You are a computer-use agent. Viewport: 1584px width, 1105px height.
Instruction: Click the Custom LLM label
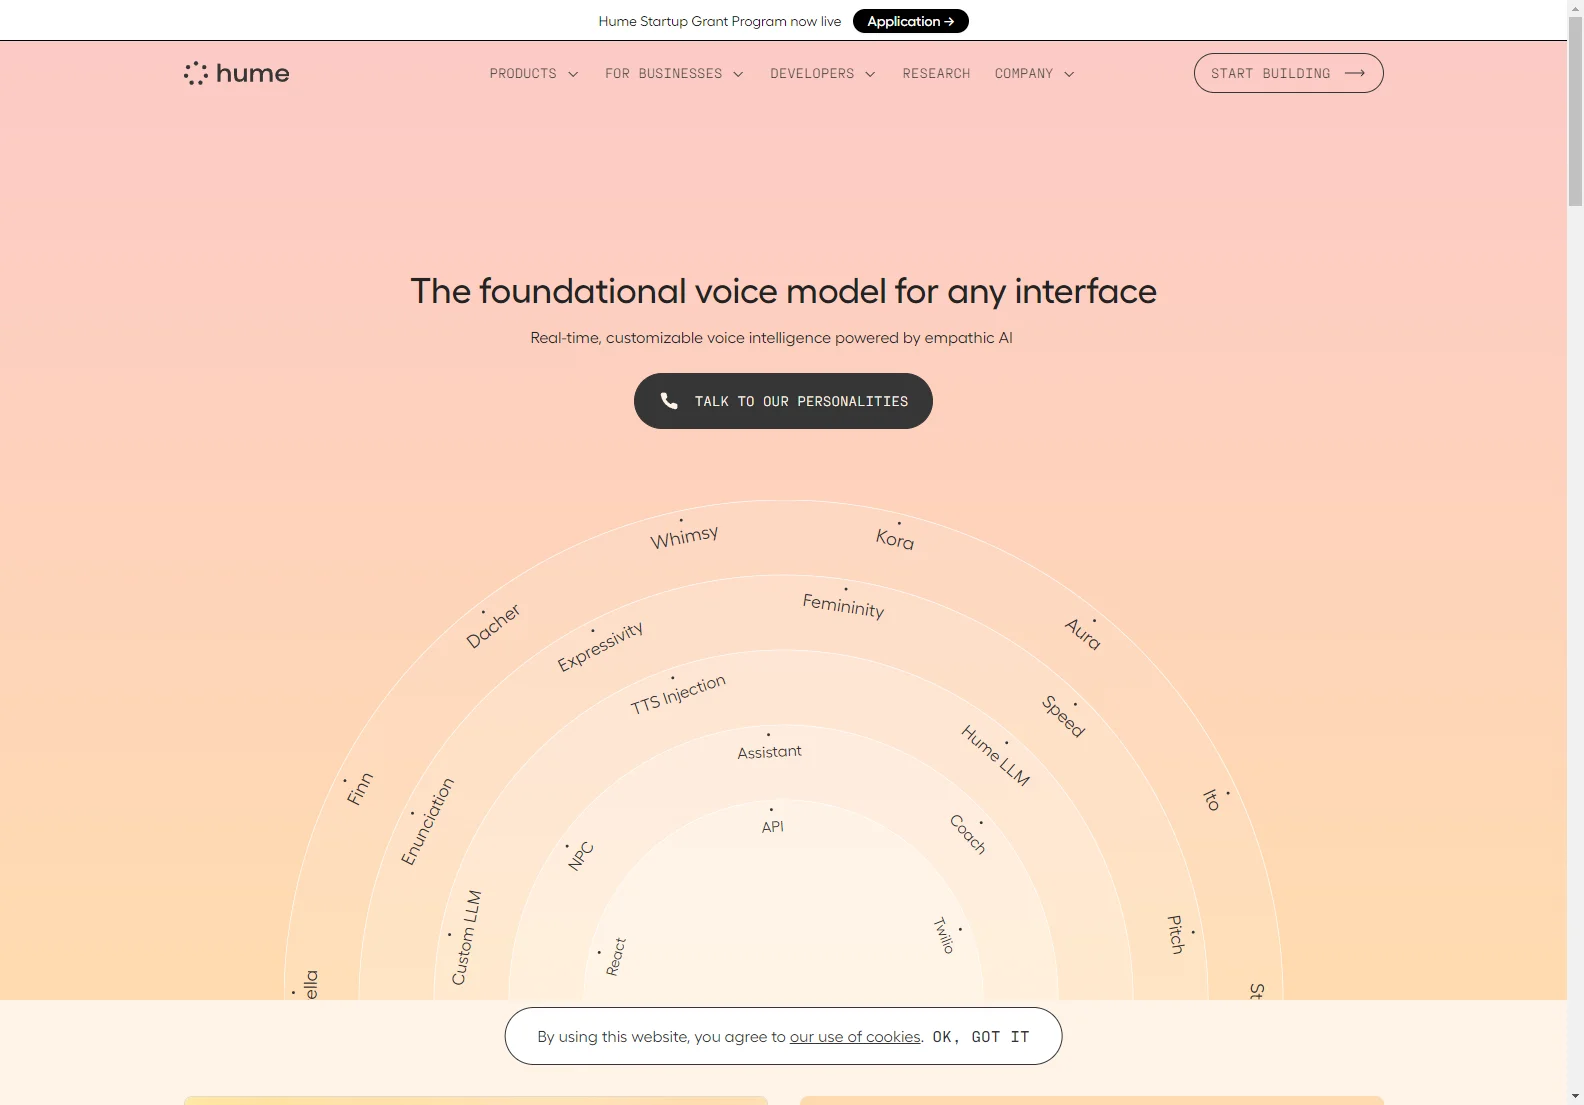click(467, 937)
